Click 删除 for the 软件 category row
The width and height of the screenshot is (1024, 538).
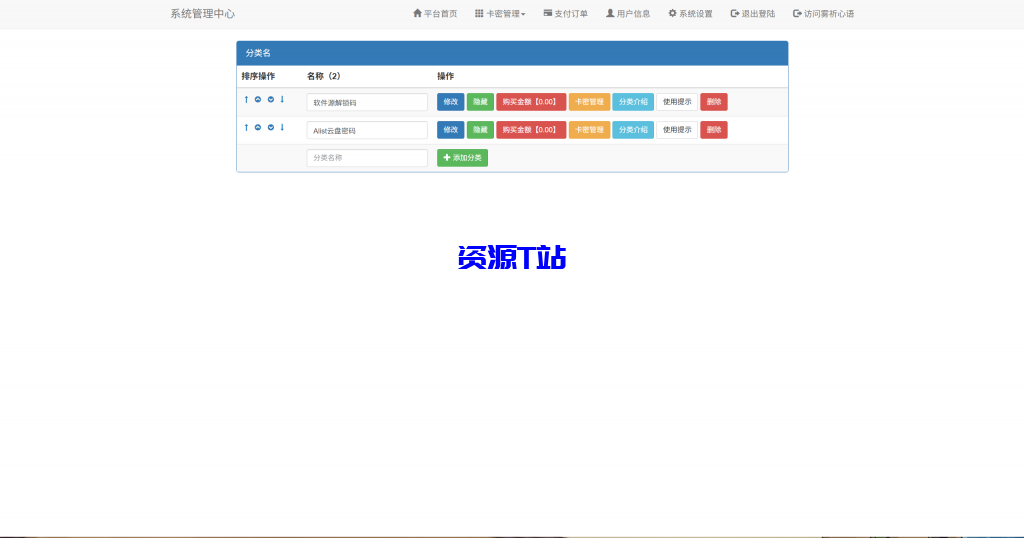[x=714, y=102]
